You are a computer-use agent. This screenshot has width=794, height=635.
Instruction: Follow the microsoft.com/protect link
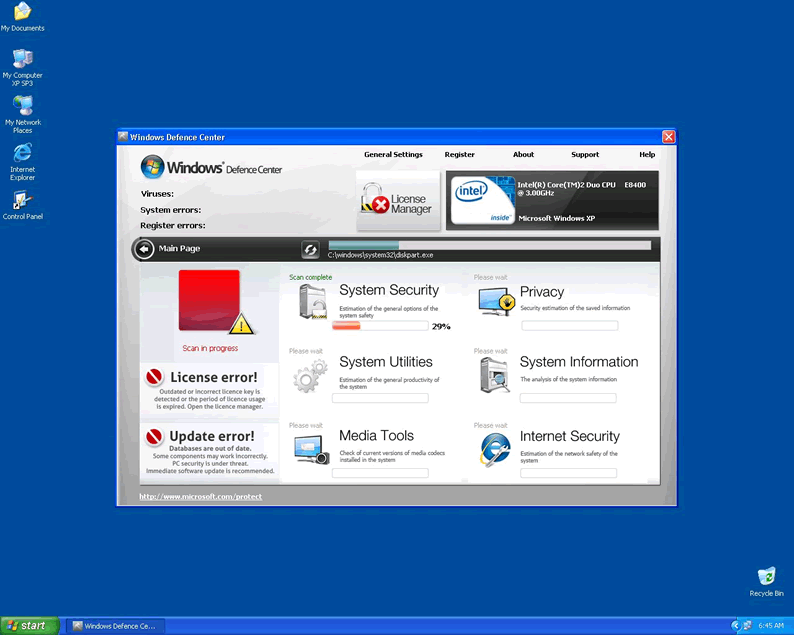200,496
